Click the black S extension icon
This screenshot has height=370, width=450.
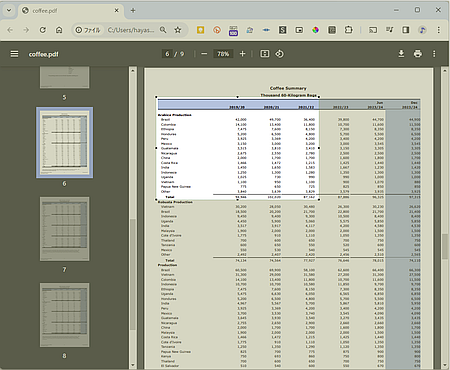coord(282,30)
